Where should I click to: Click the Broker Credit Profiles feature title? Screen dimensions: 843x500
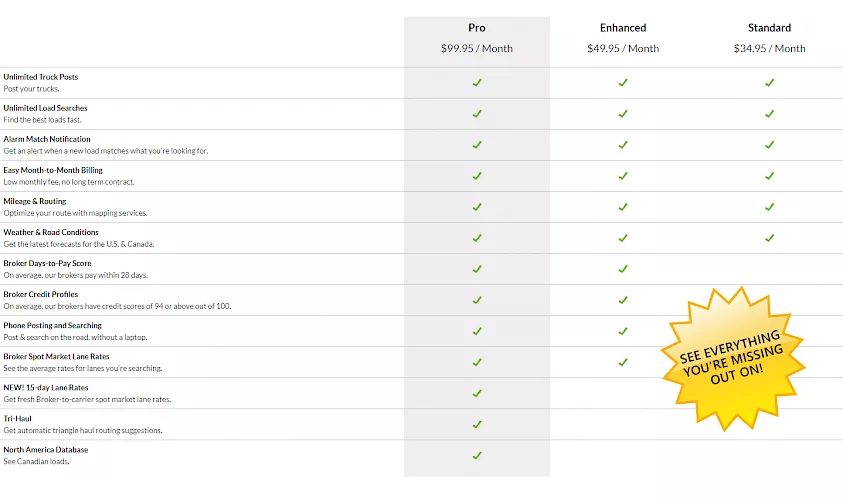pyautogui.click(x=41, y=295)
